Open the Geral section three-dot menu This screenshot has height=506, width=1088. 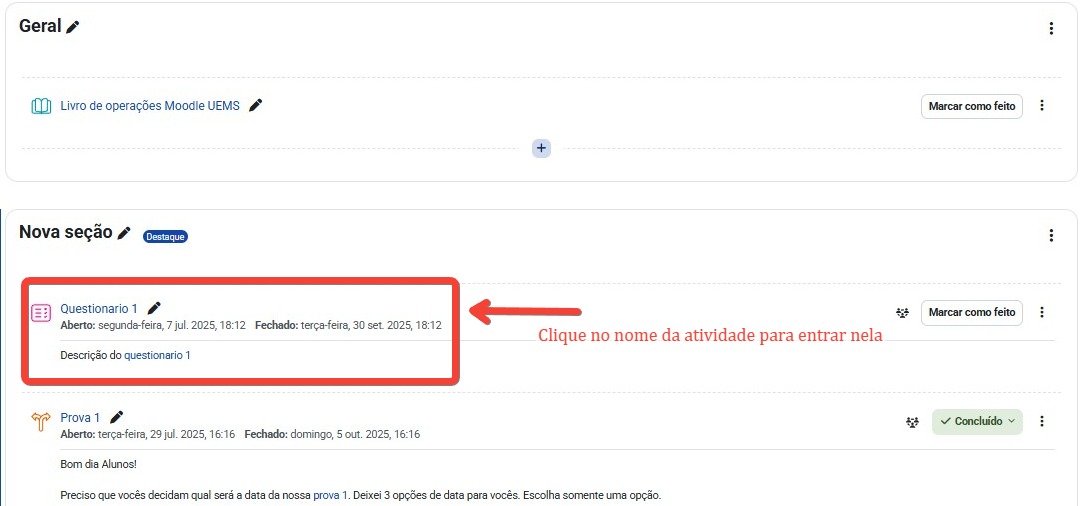coord(1051,28)
